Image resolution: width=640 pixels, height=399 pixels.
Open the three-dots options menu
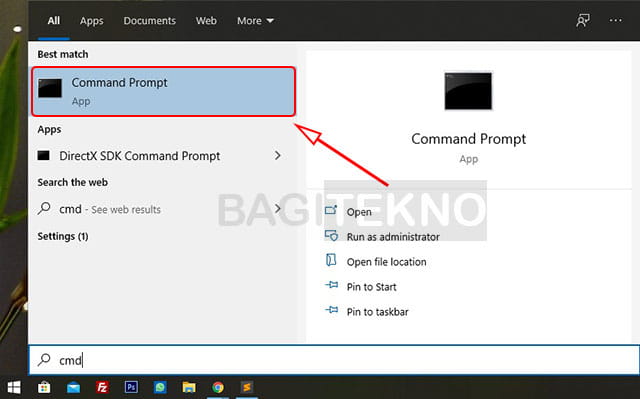click(x=616, y=20)
